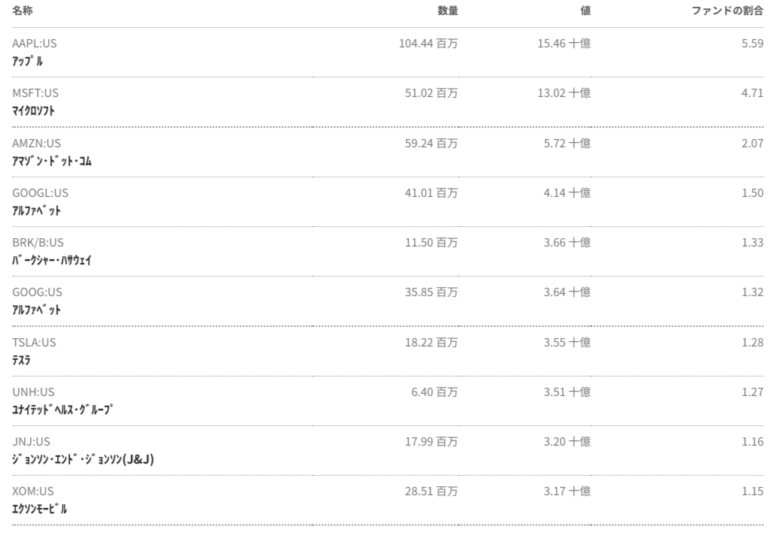Viewport: 780px width, 535px height.
Task: Open the AMZN:US ticker link
Action: pyautogui.click(x=36, y=143)
